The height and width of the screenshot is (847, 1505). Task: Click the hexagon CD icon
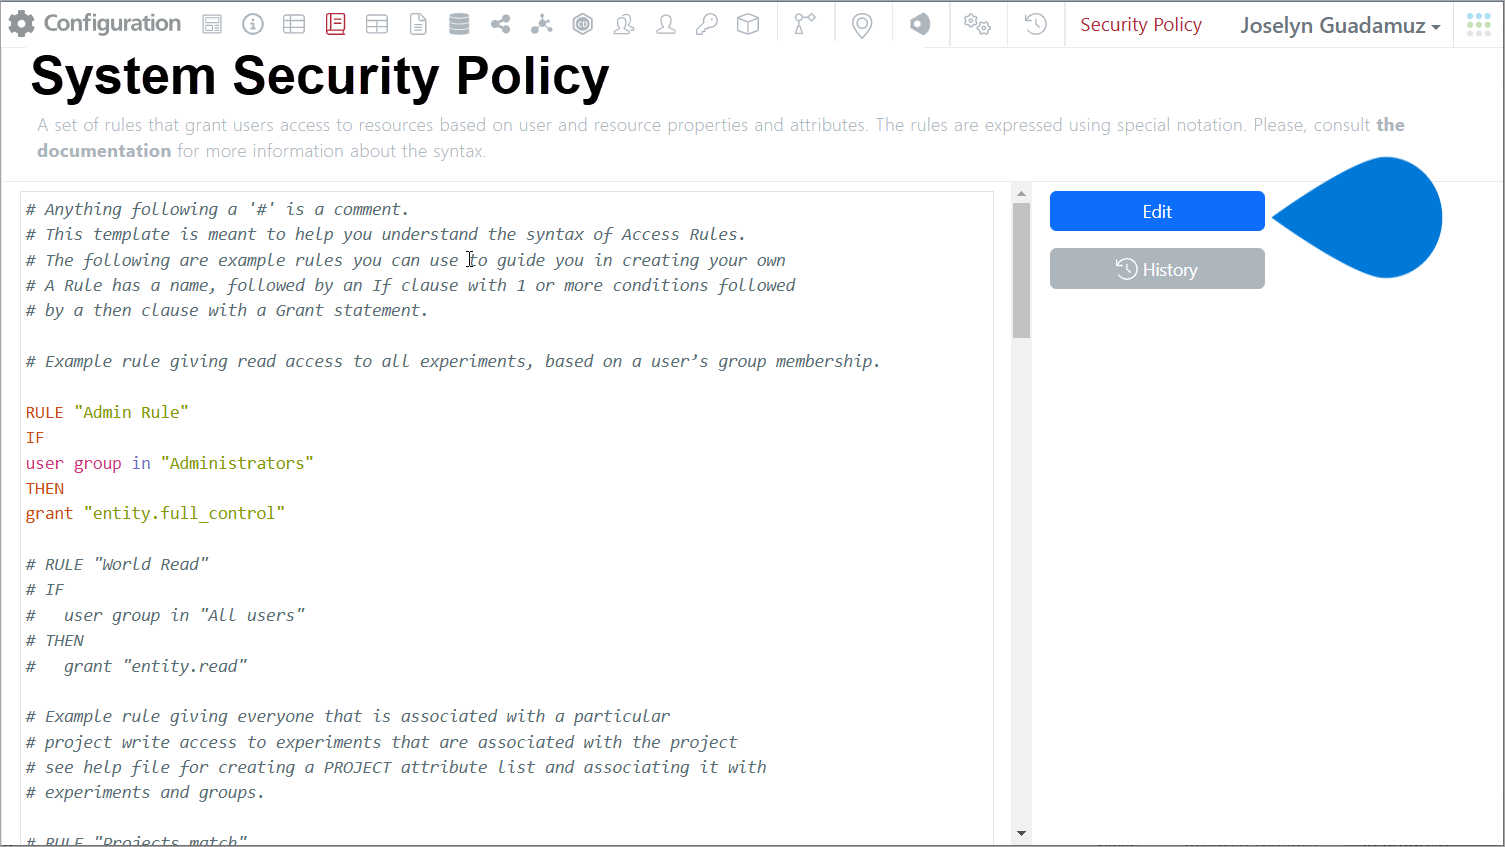(x=583, y=25)
